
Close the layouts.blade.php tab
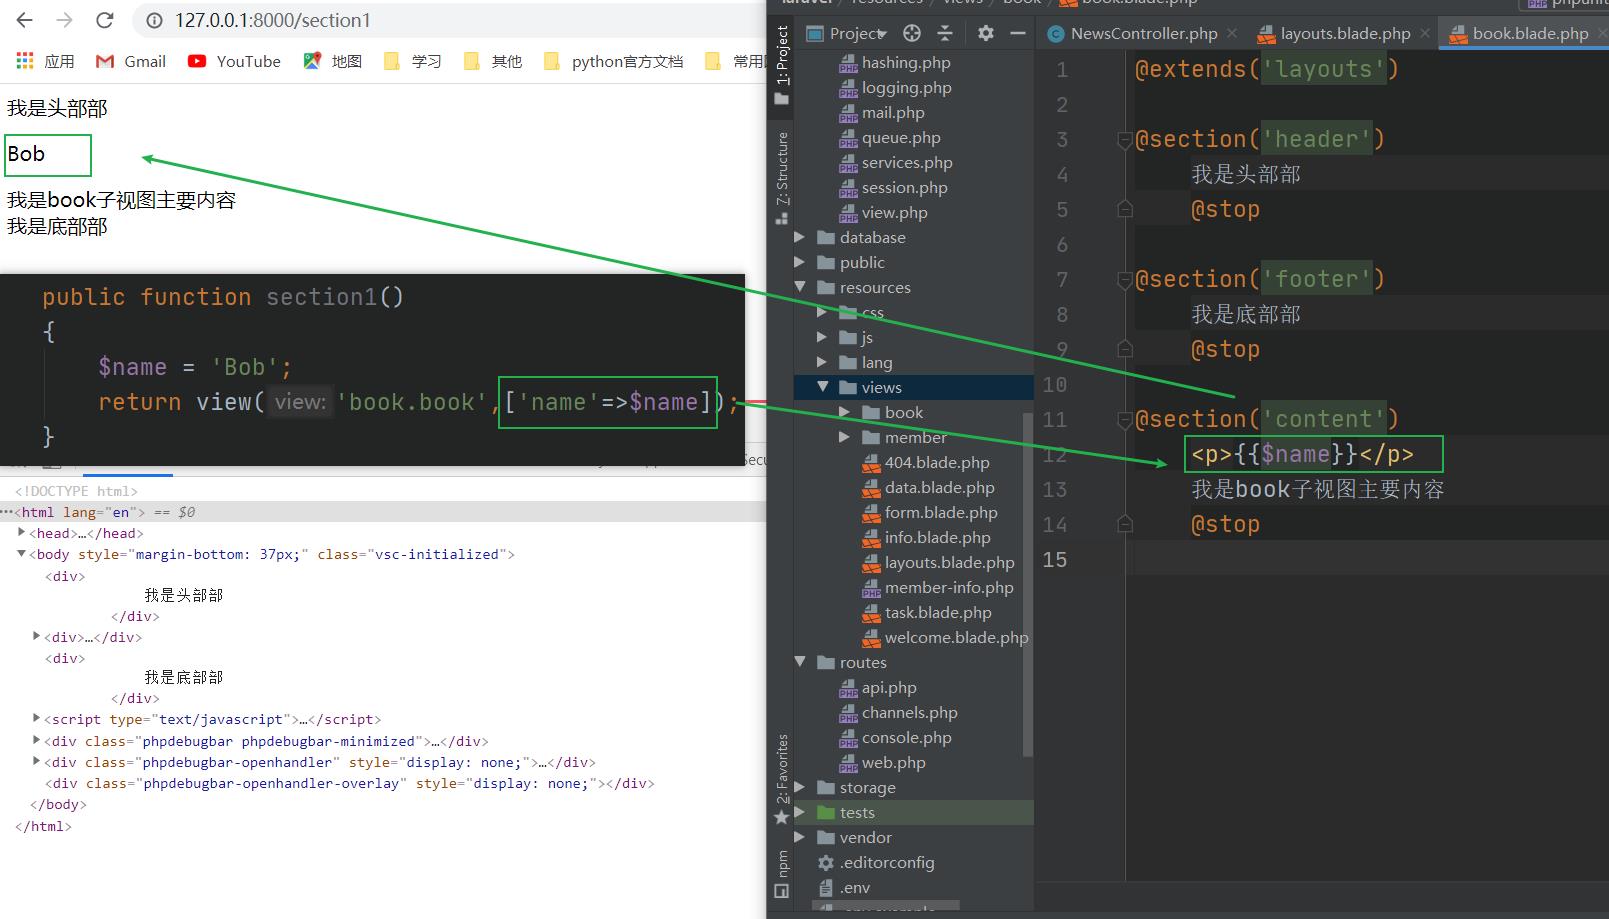1425,33
